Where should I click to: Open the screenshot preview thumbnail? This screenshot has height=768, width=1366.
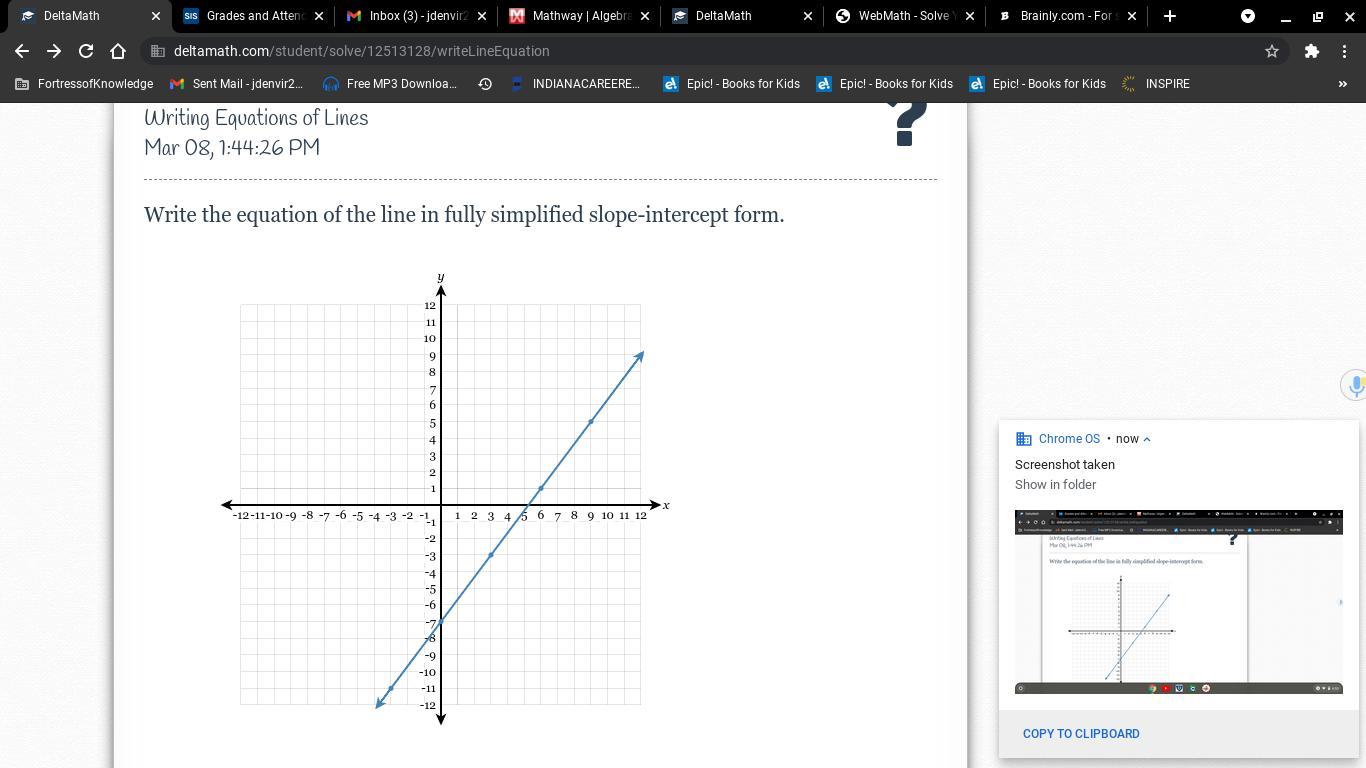click(x=1179, y=602)
